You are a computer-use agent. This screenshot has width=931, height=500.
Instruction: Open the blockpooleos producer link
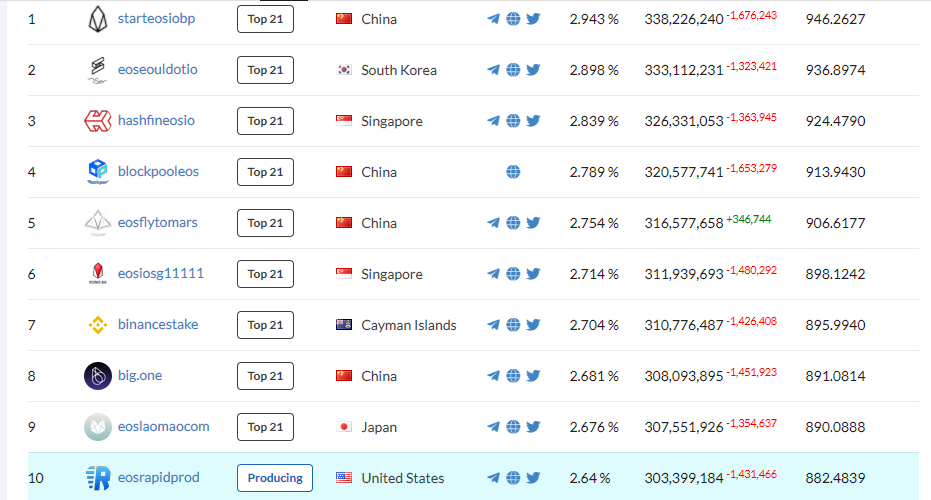coord(158,172)
